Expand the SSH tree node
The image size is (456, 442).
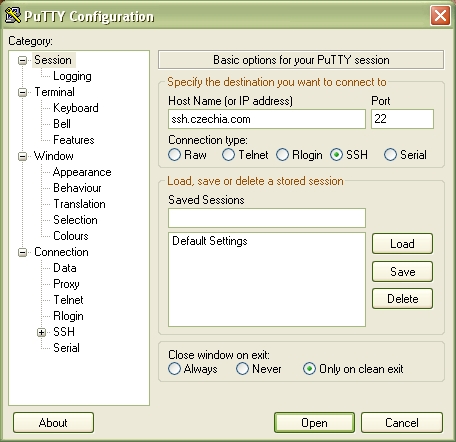point(41,332)
